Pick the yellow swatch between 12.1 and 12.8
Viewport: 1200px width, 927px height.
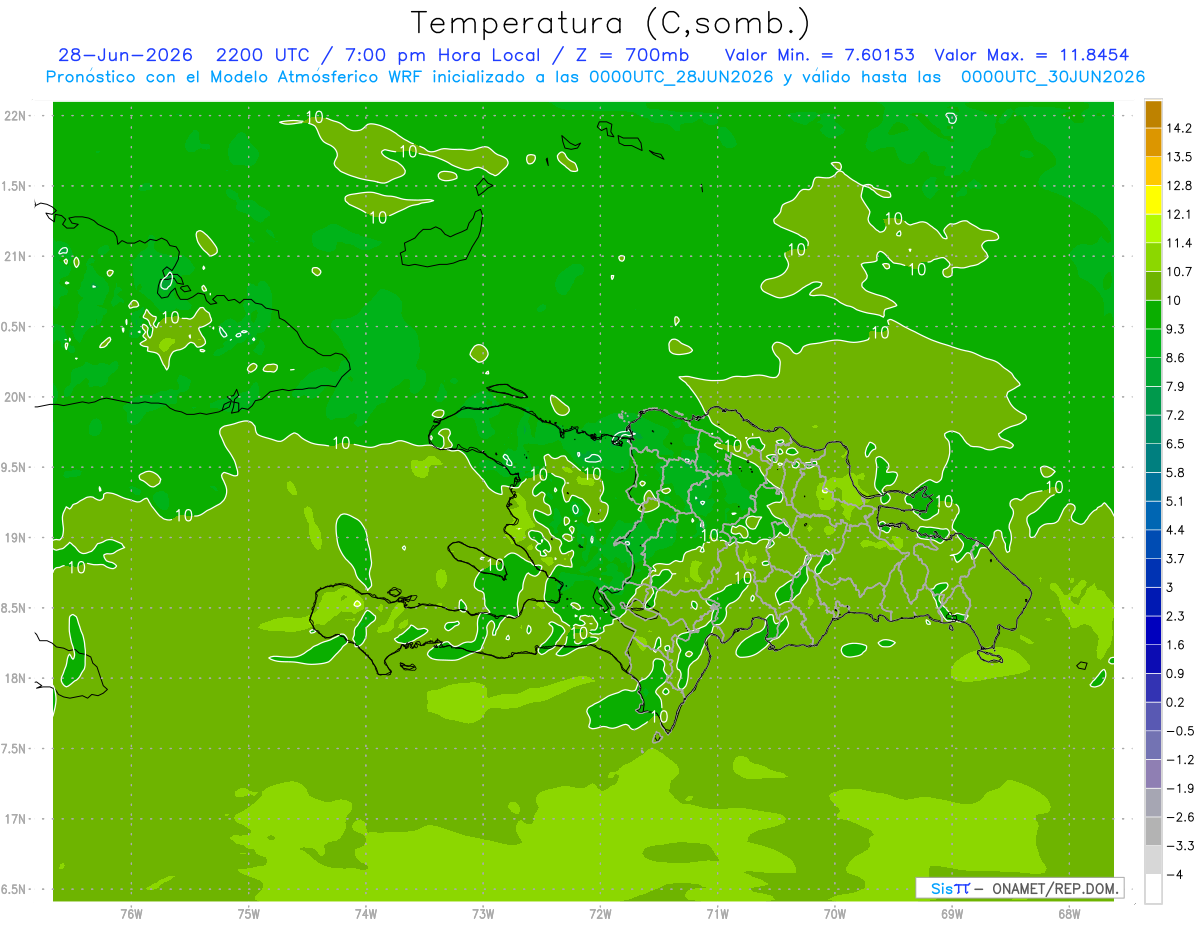1153,200
